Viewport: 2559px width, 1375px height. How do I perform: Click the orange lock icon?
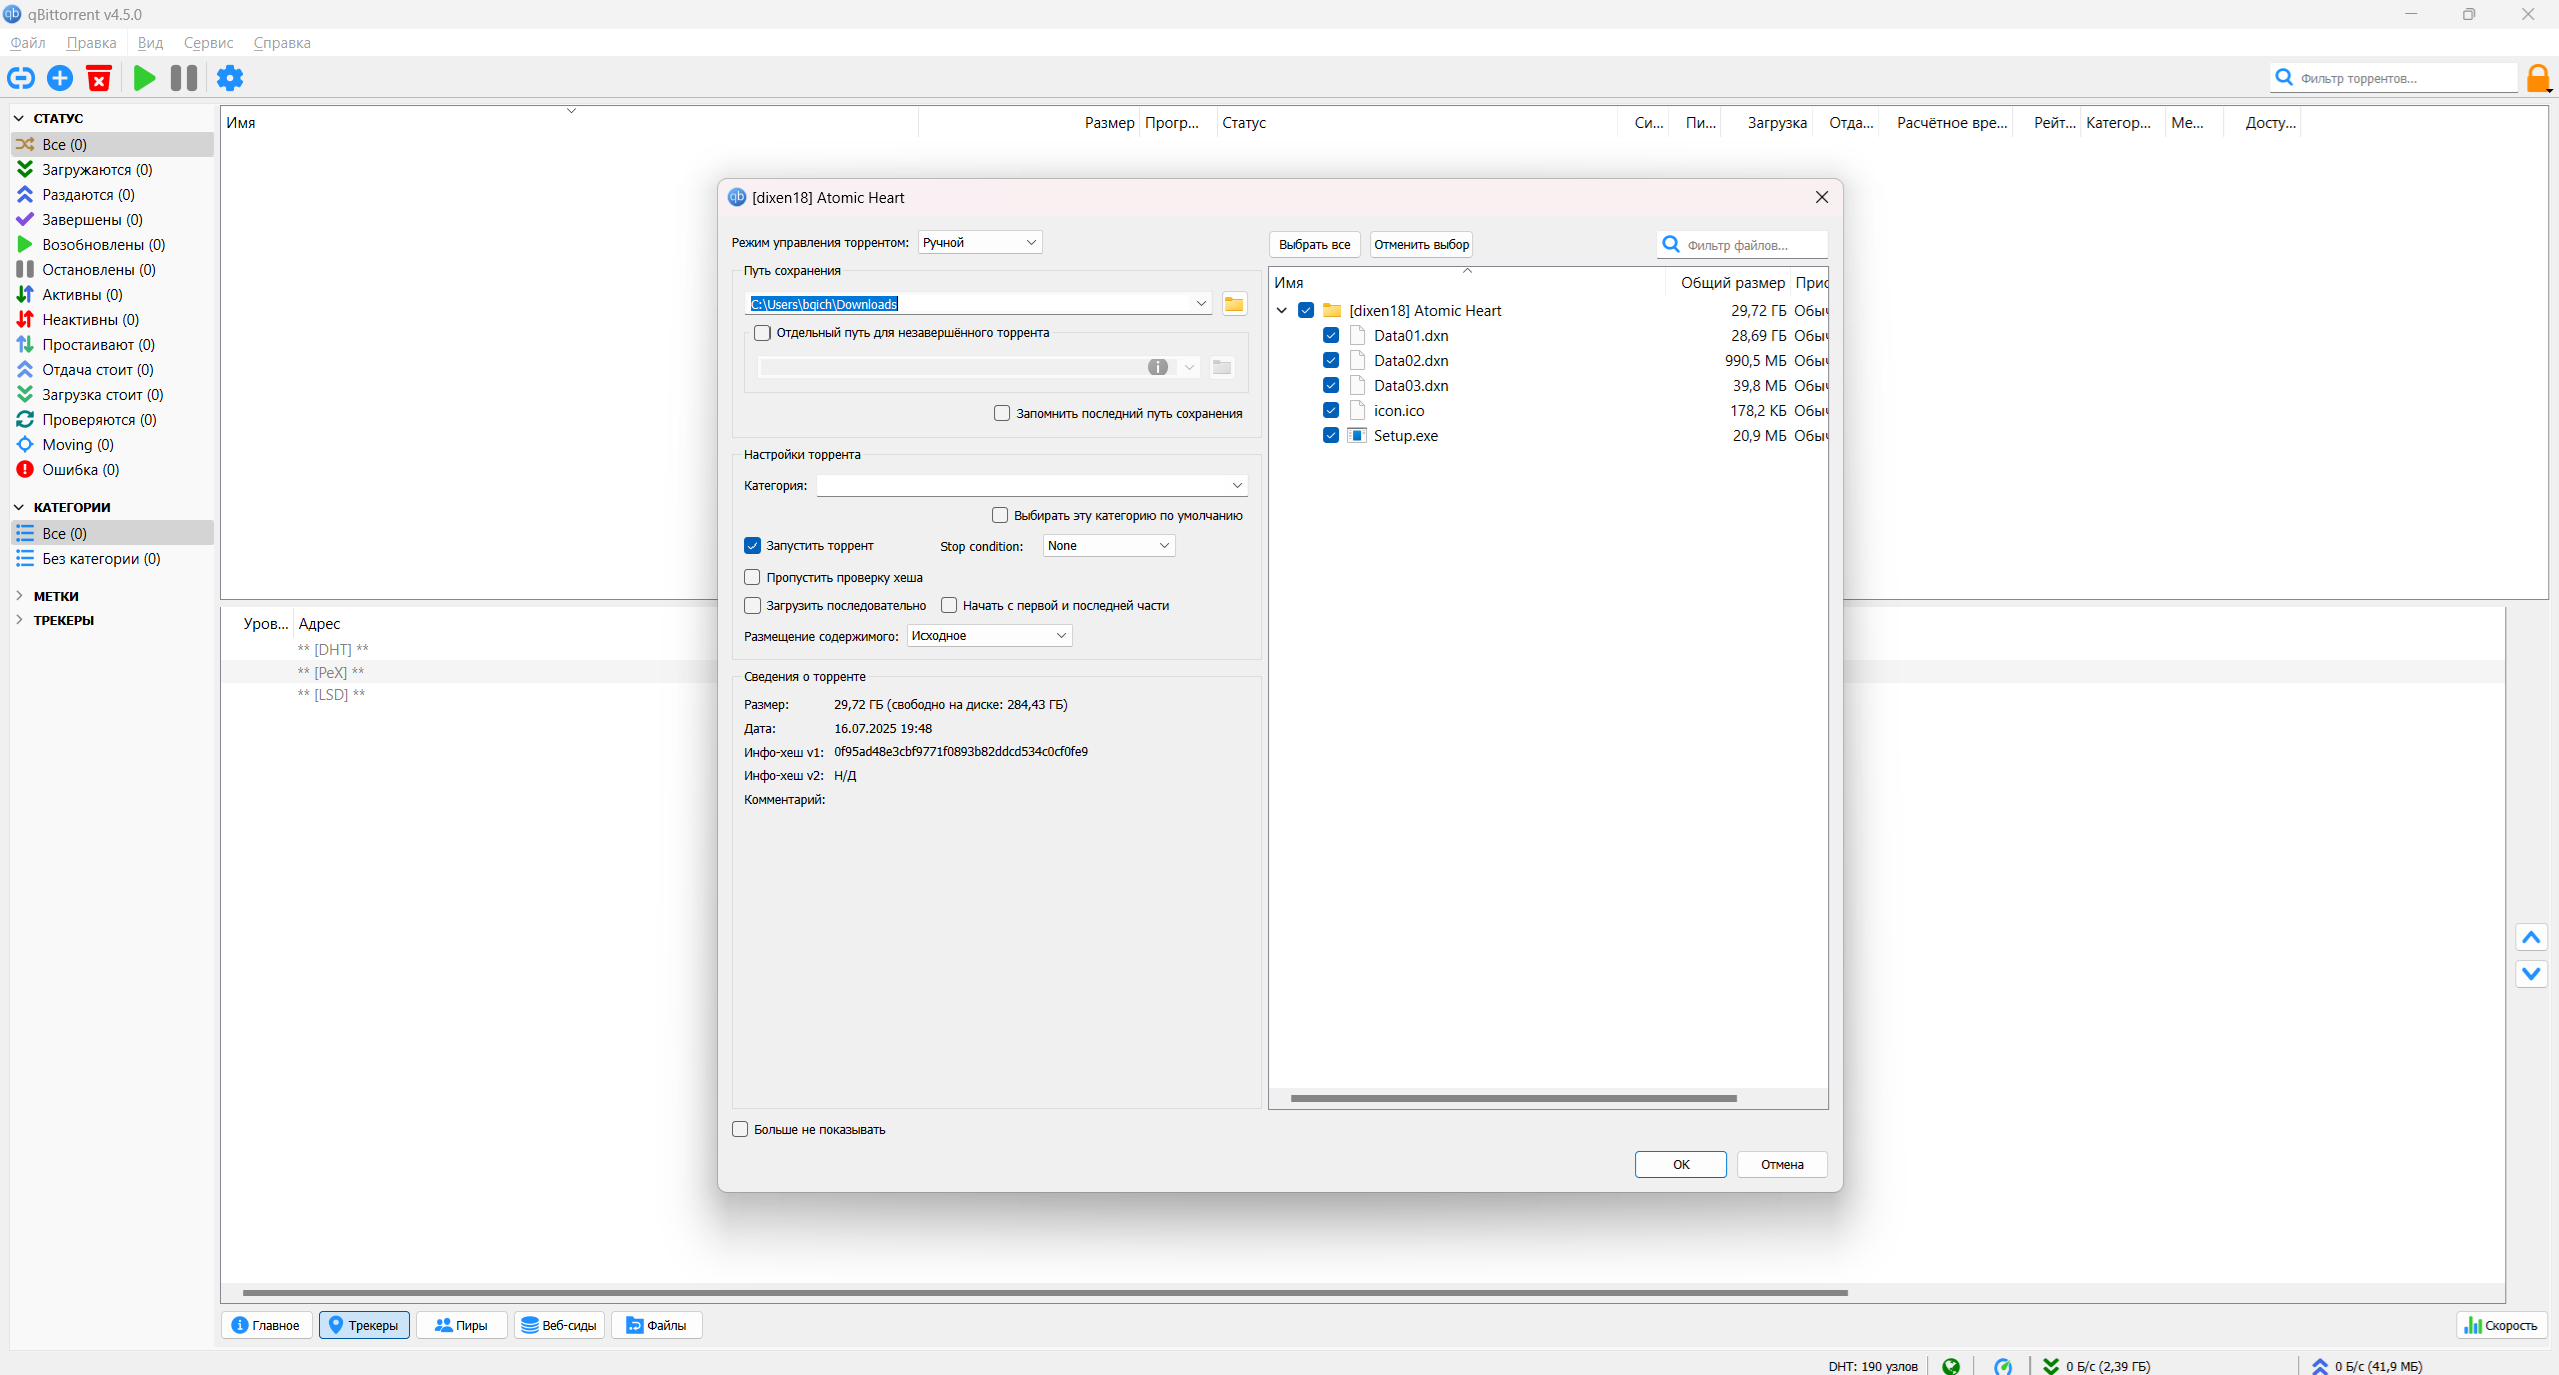coord(2537,78)
